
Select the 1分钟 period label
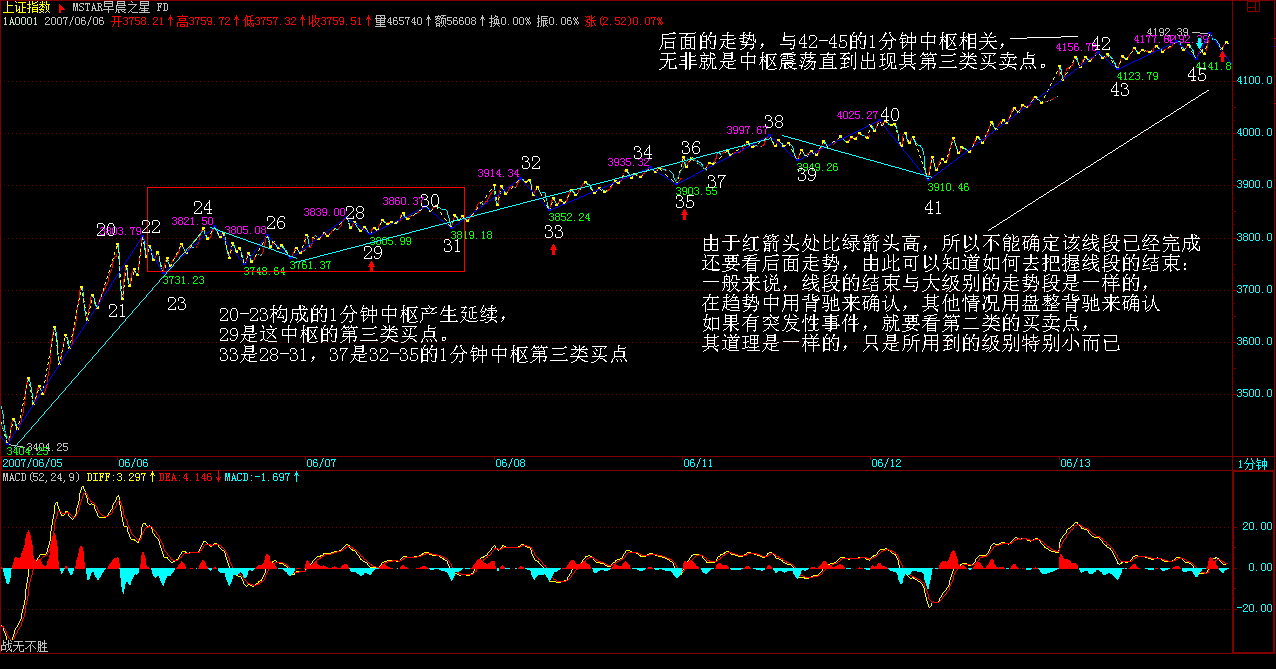coord(1252,464)
